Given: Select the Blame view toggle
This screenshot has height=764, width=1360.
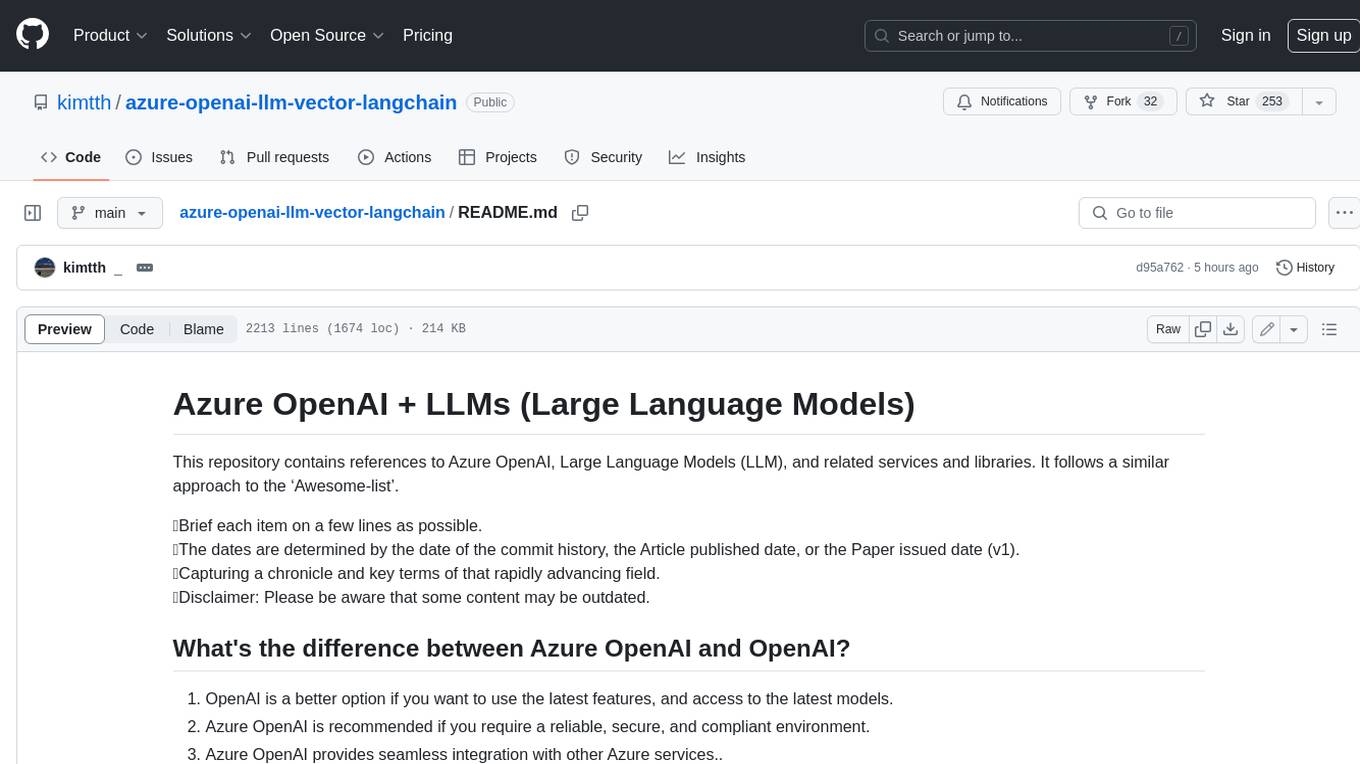Looking at the screenshot, I should 203,329.
